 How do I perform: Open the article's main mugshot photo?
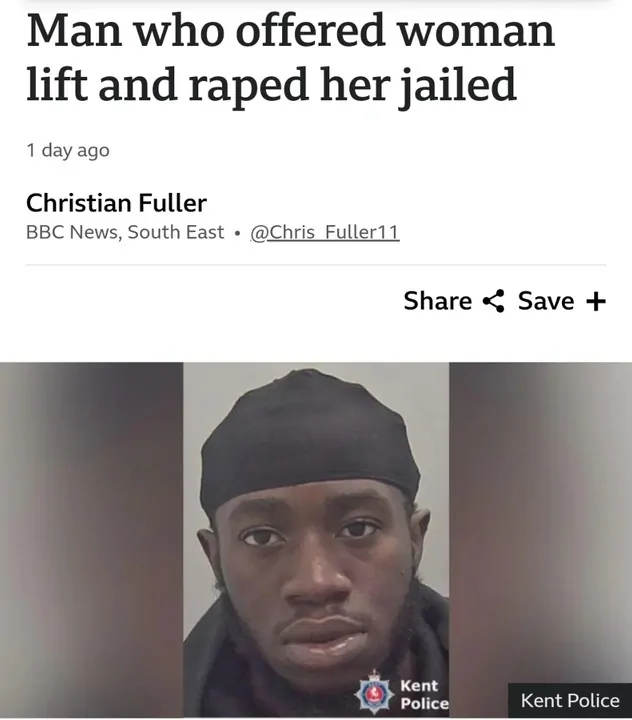click(316, 540)
